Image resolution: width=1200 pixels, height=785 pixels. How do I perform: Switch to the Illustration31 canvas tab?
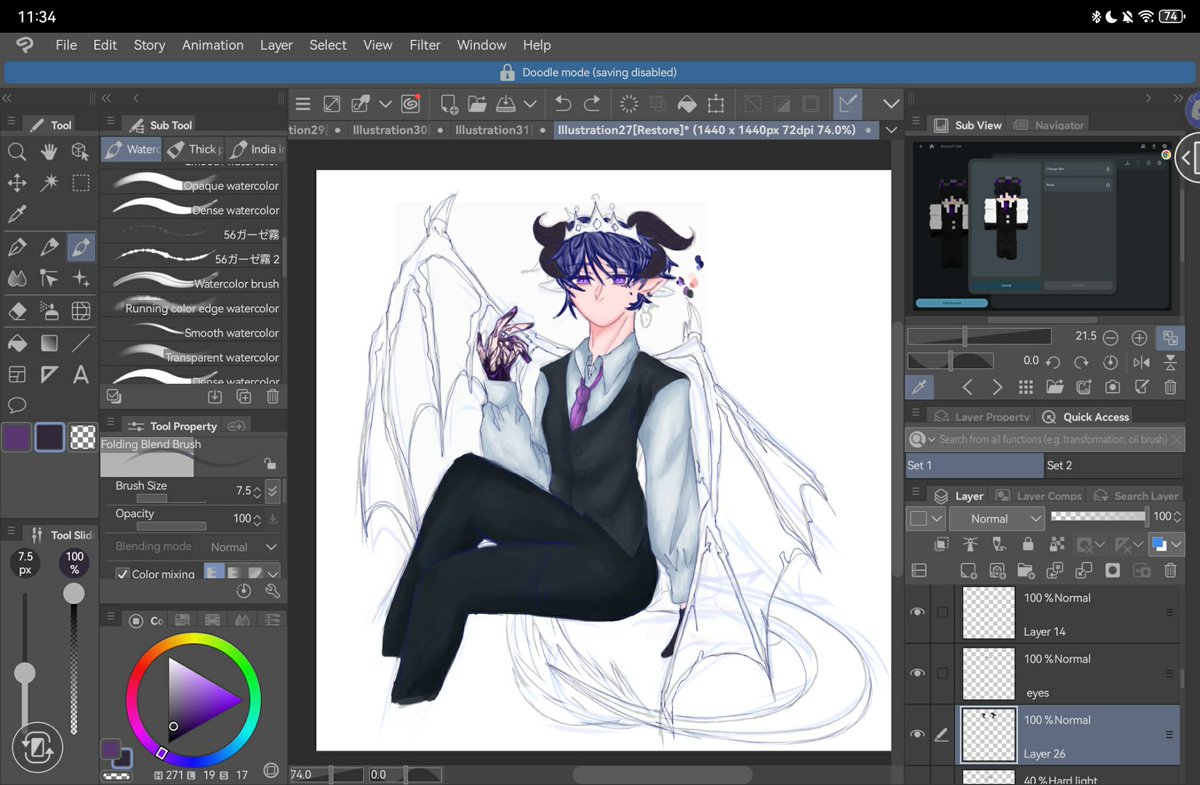tap(491, 130)
